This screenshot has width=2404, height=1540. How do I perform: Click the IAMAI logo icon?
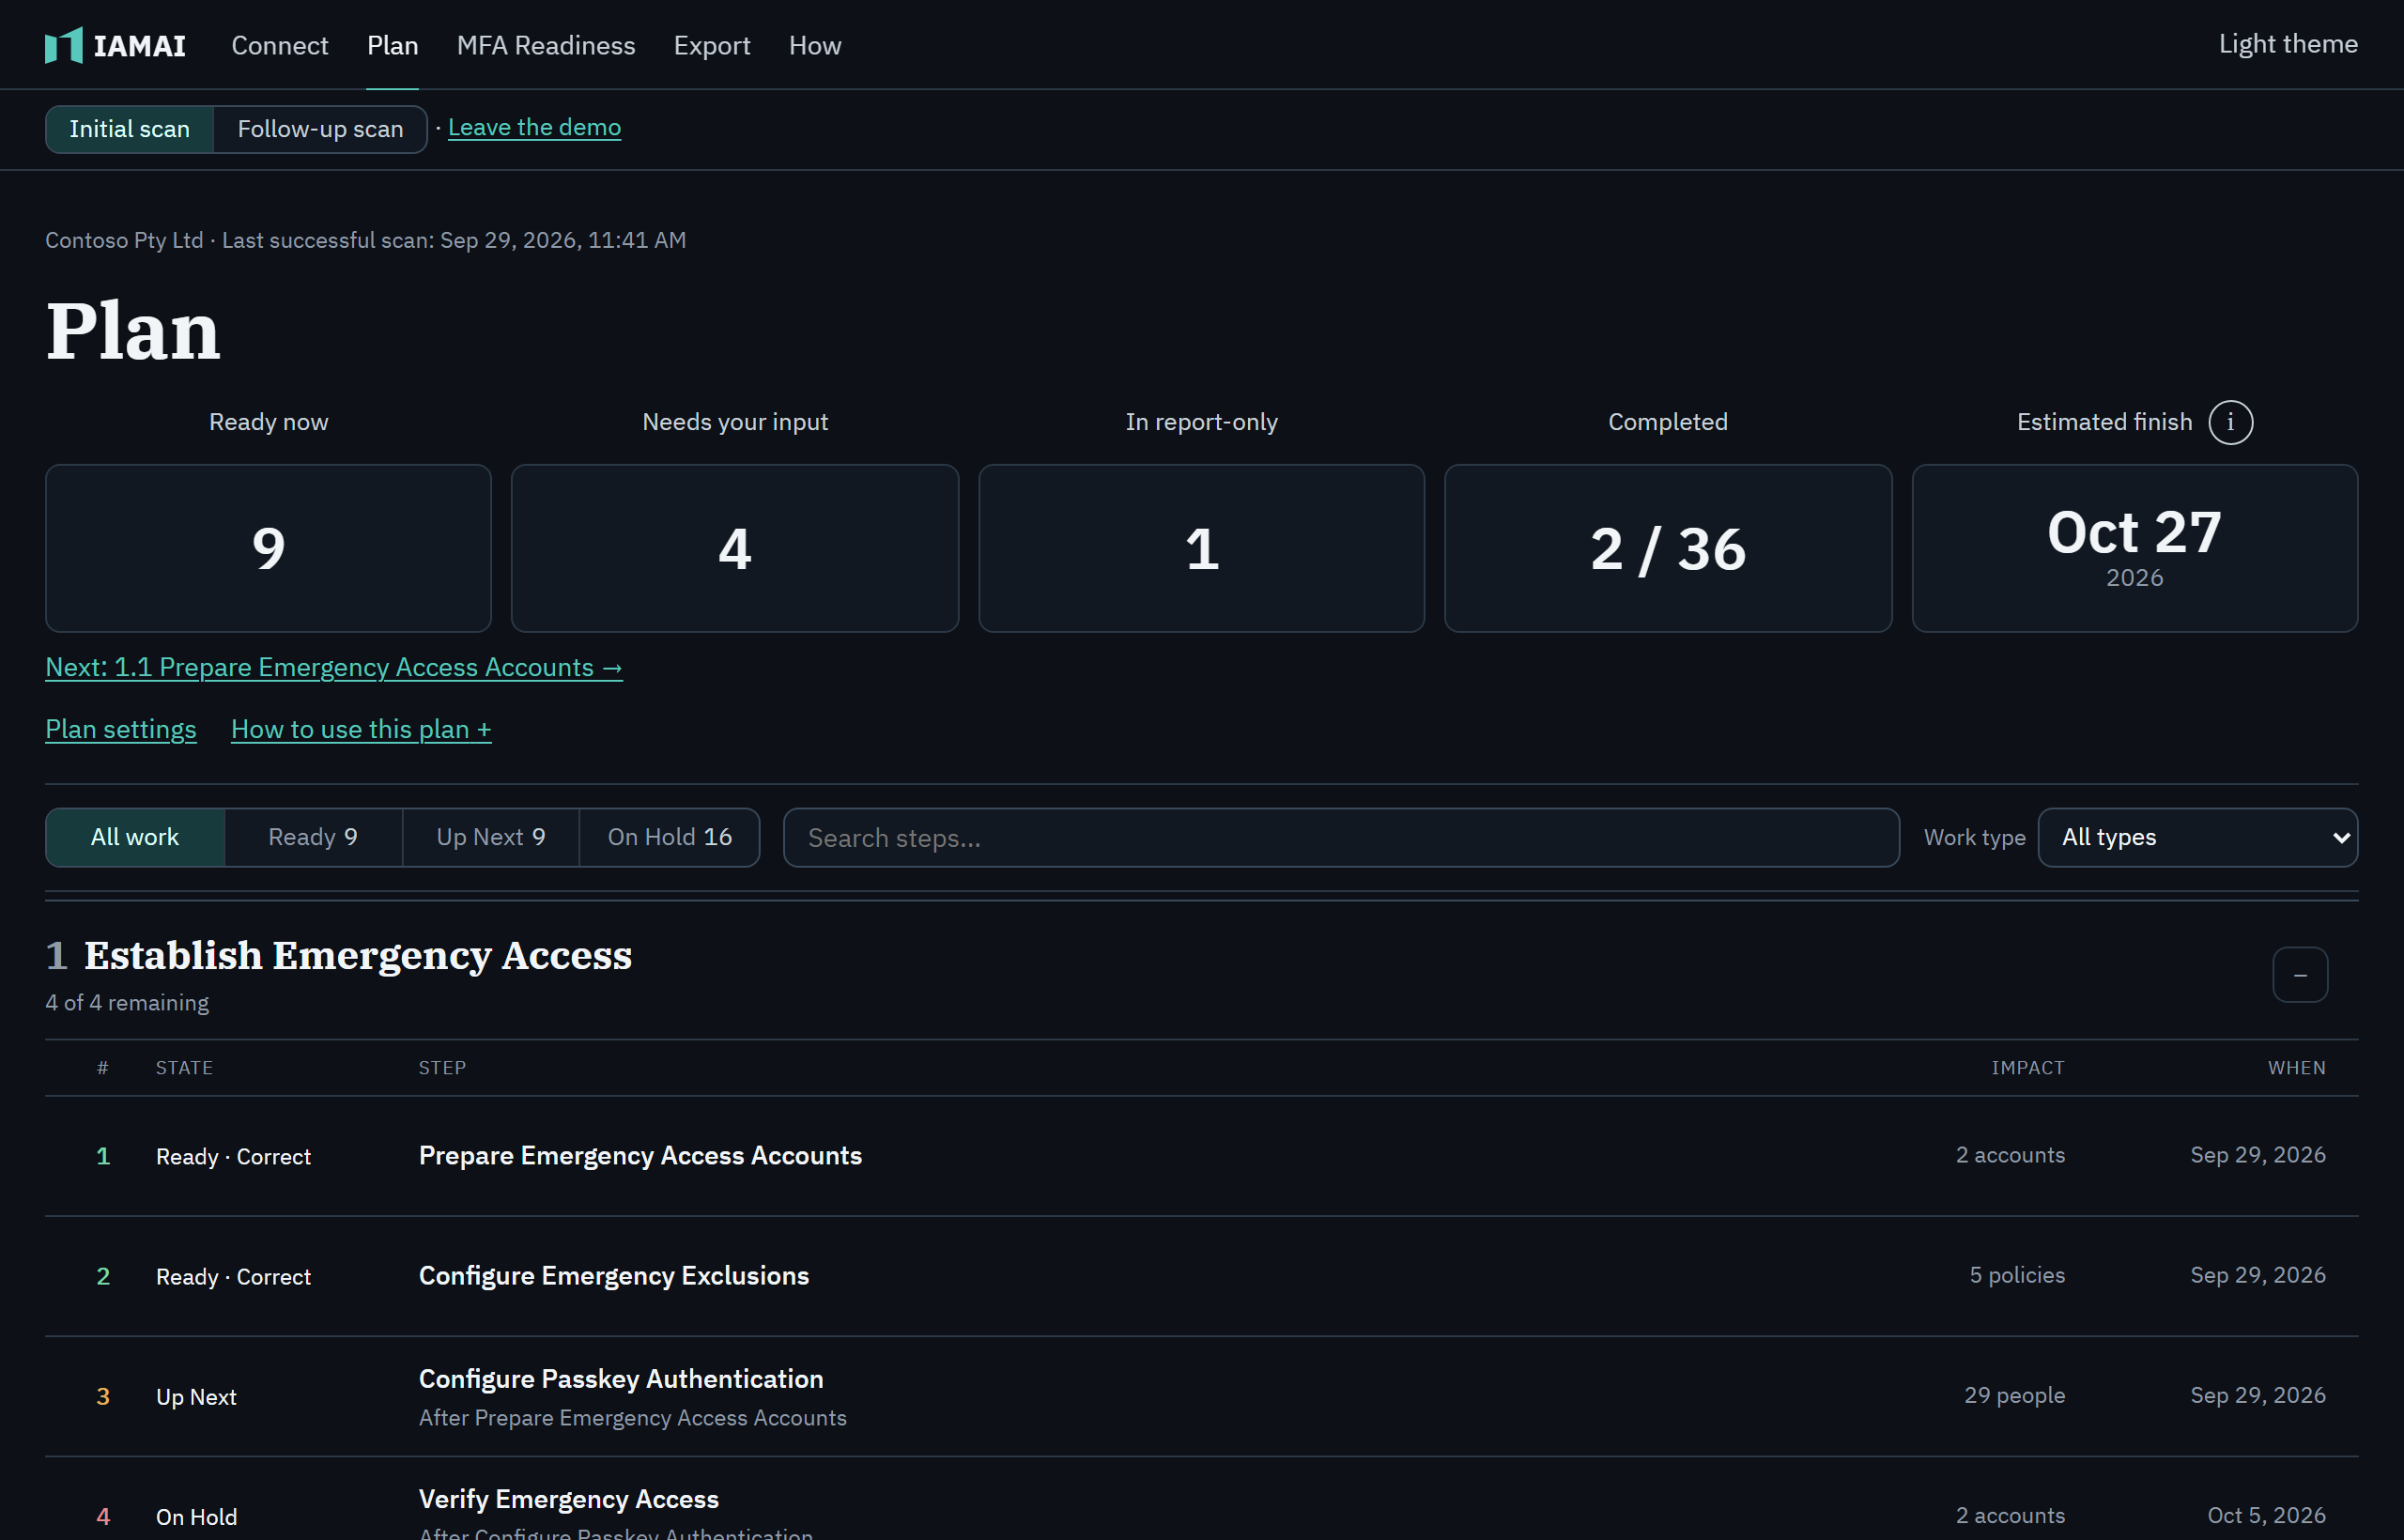pos(63,45)
